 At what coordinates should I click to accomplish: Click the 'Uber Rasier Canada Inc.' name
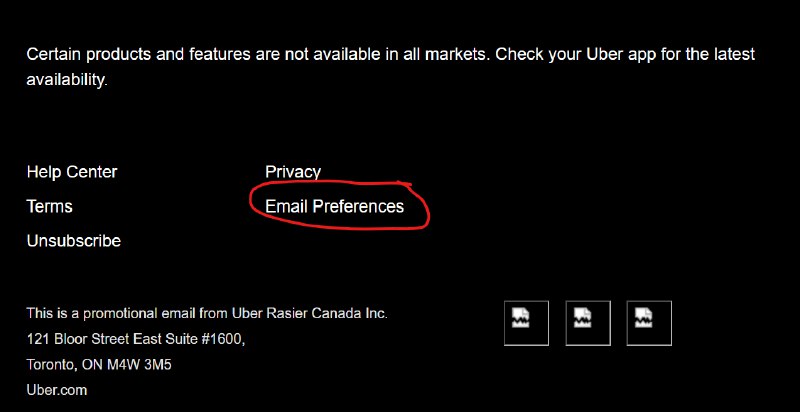point(310,313)
